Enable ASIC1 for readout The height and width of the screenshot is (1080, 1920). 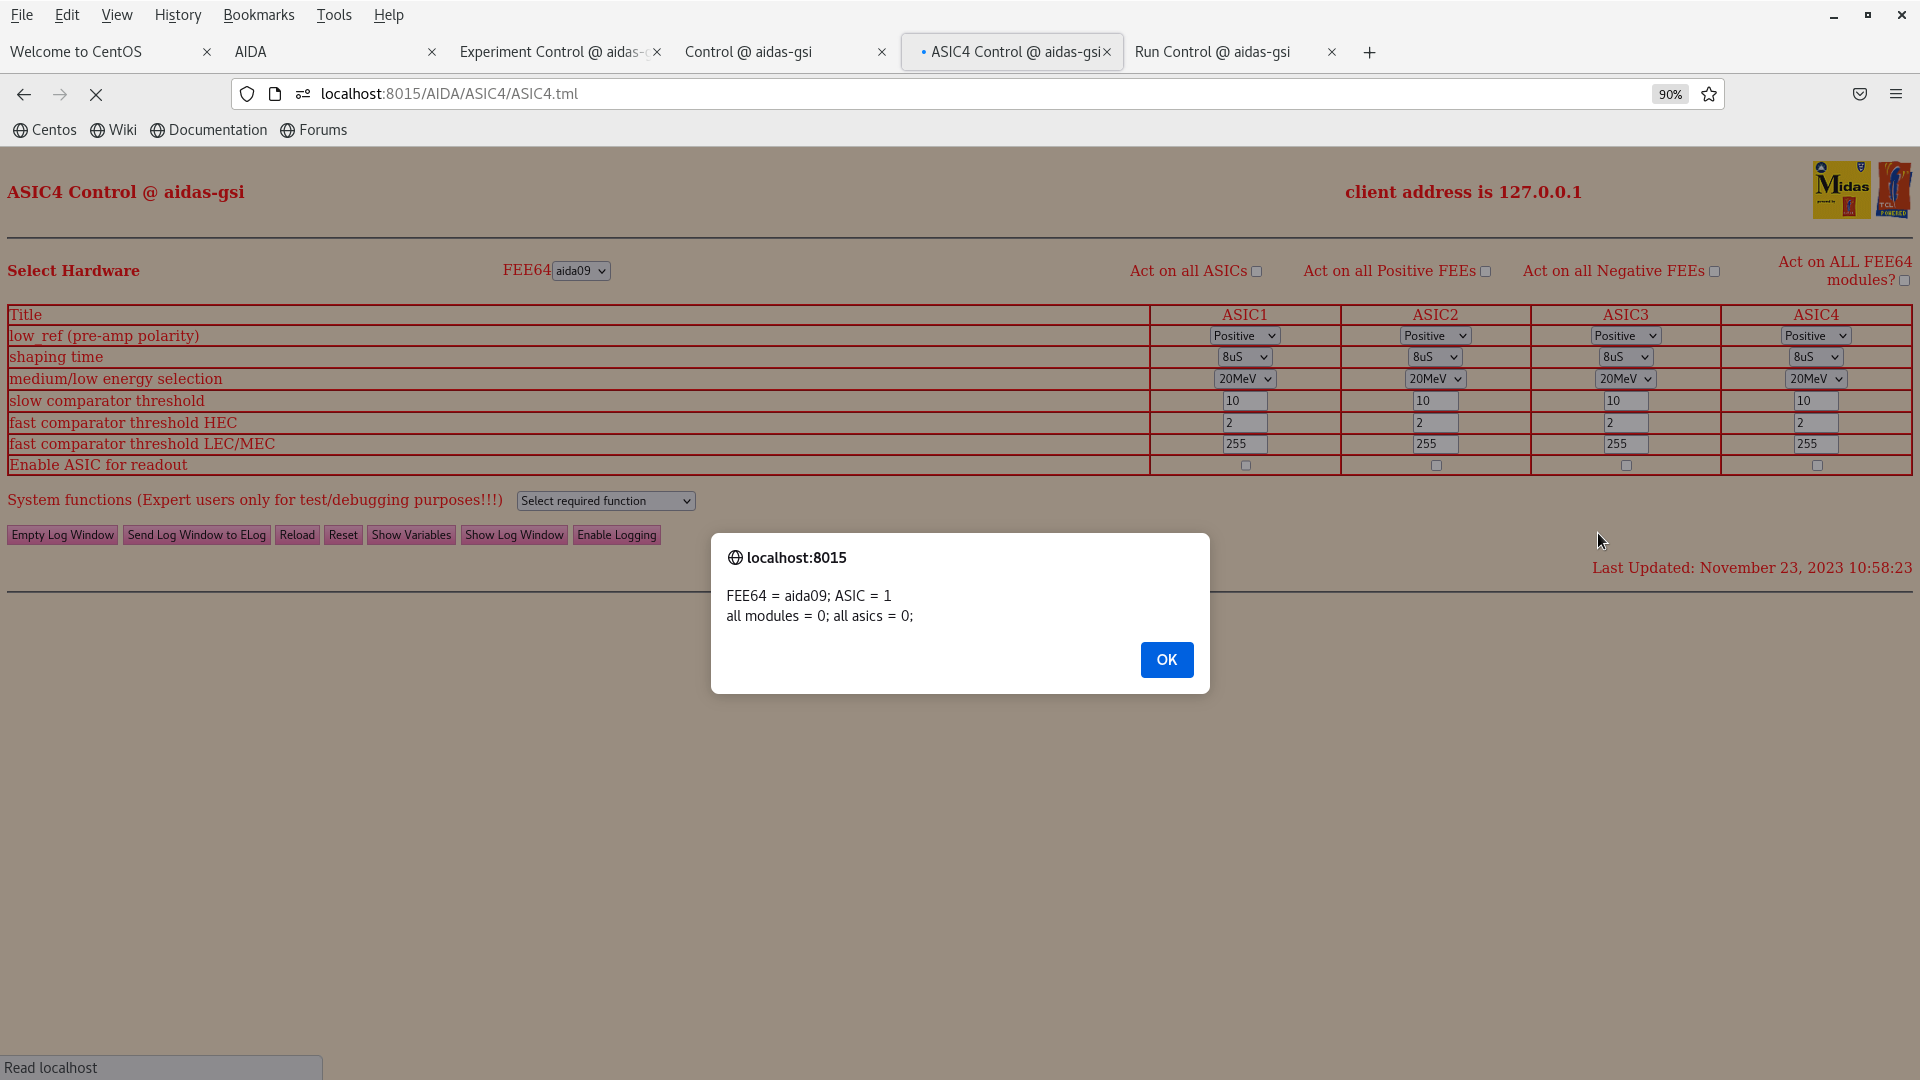point(1246,465)
